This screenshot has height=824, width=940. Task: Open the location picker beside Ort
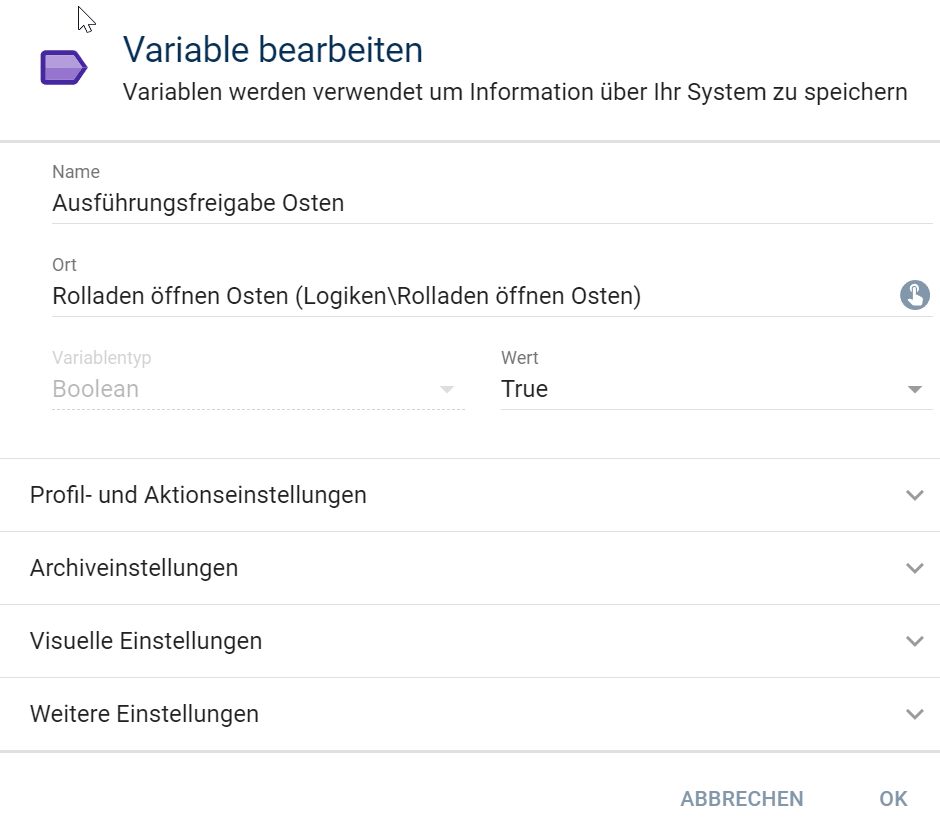coord(914,295)
